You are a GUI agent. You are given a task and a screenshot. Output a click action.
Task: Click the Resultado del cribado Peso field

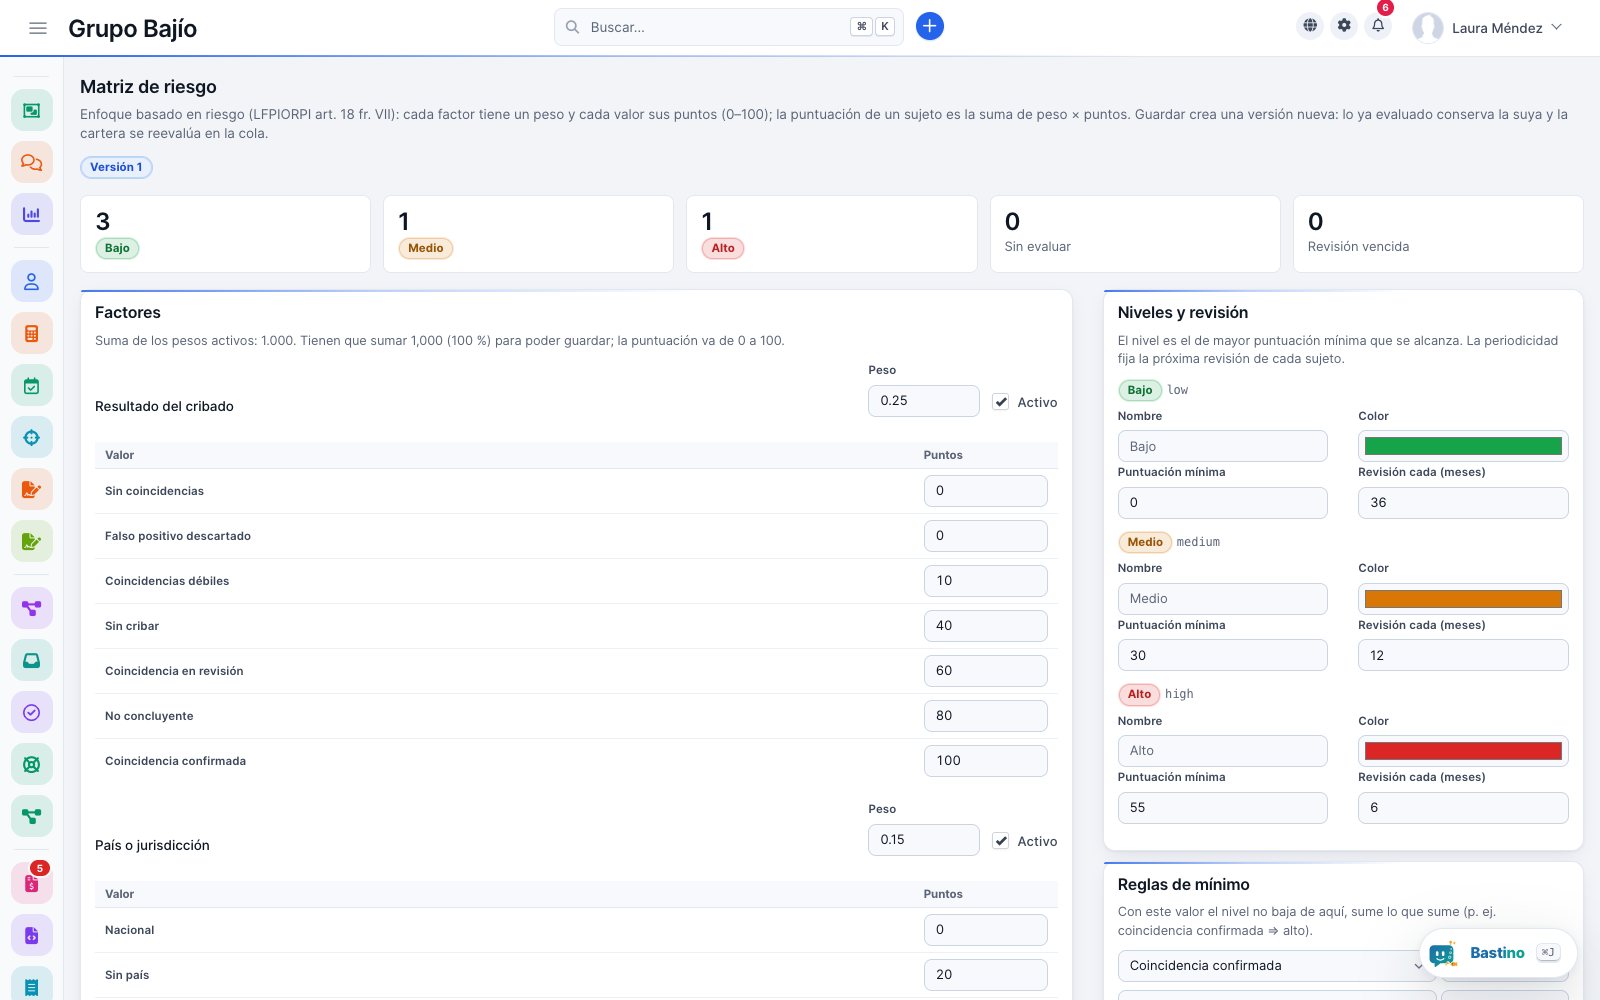click(923, 401)
